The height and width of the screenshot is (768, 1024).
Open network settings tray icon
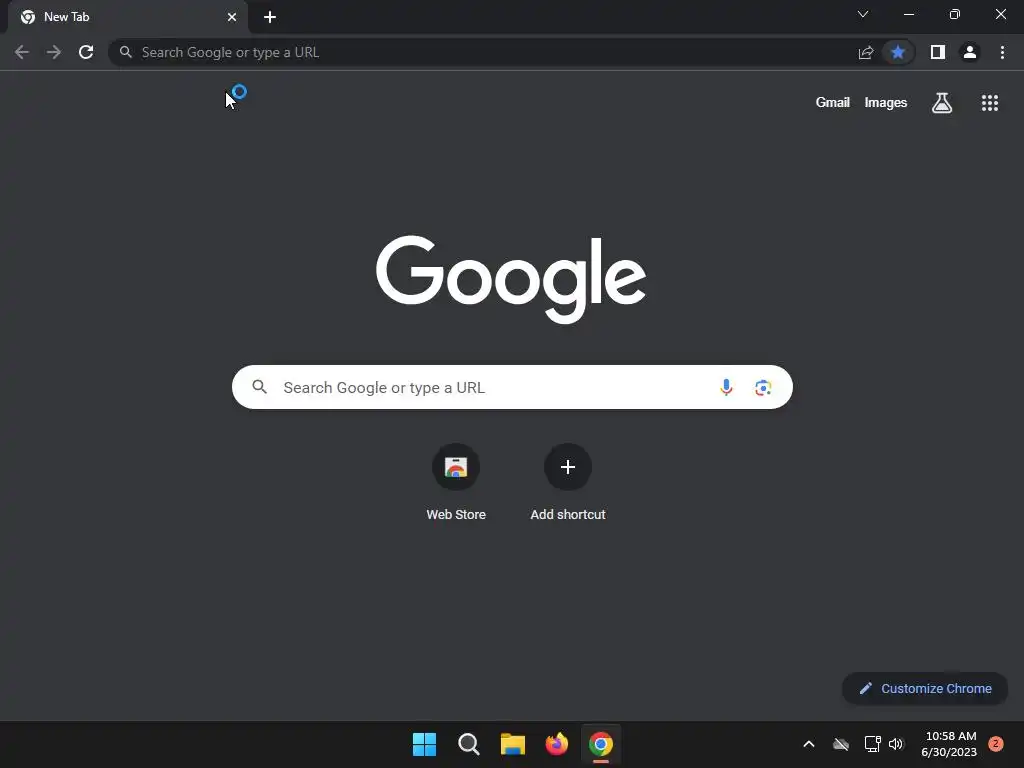(x=872, y=744)
